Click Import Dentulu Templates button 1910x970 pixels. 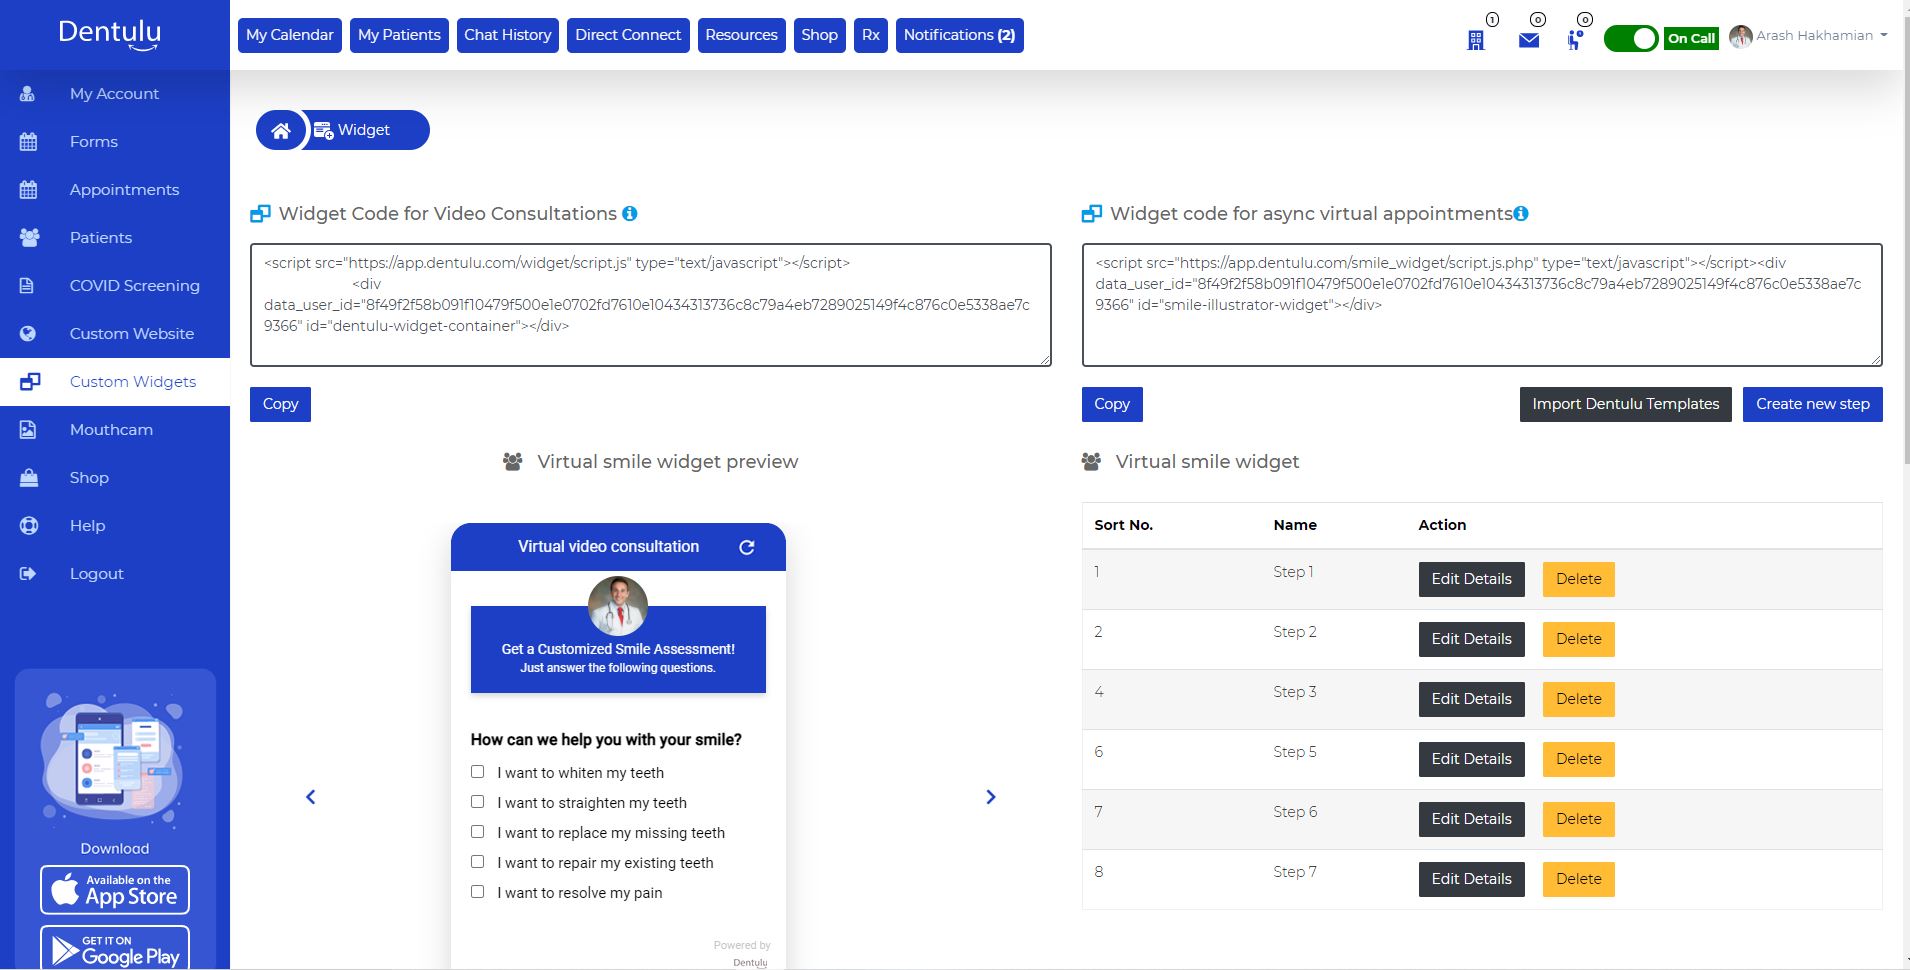click(x=1626, y=404)
